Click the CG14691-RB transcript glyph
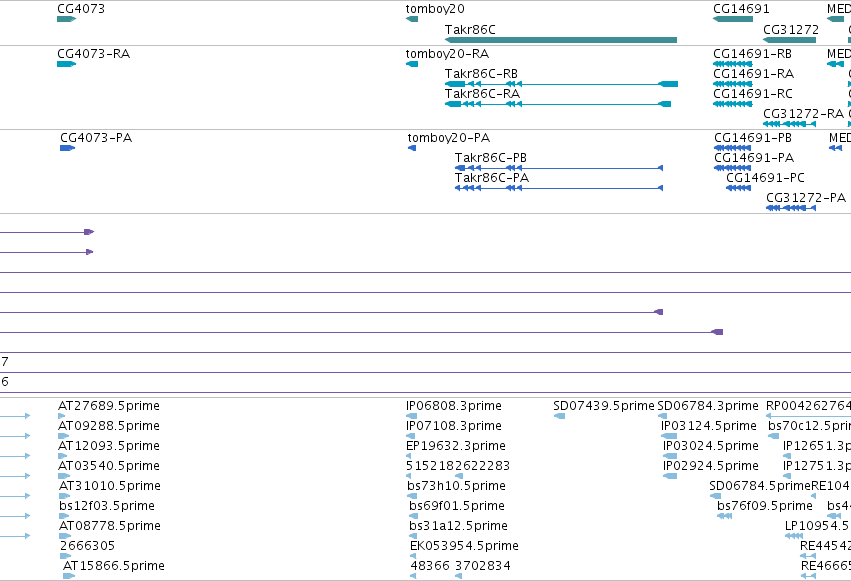Viewport: 851px width, 581px height. 733,64
